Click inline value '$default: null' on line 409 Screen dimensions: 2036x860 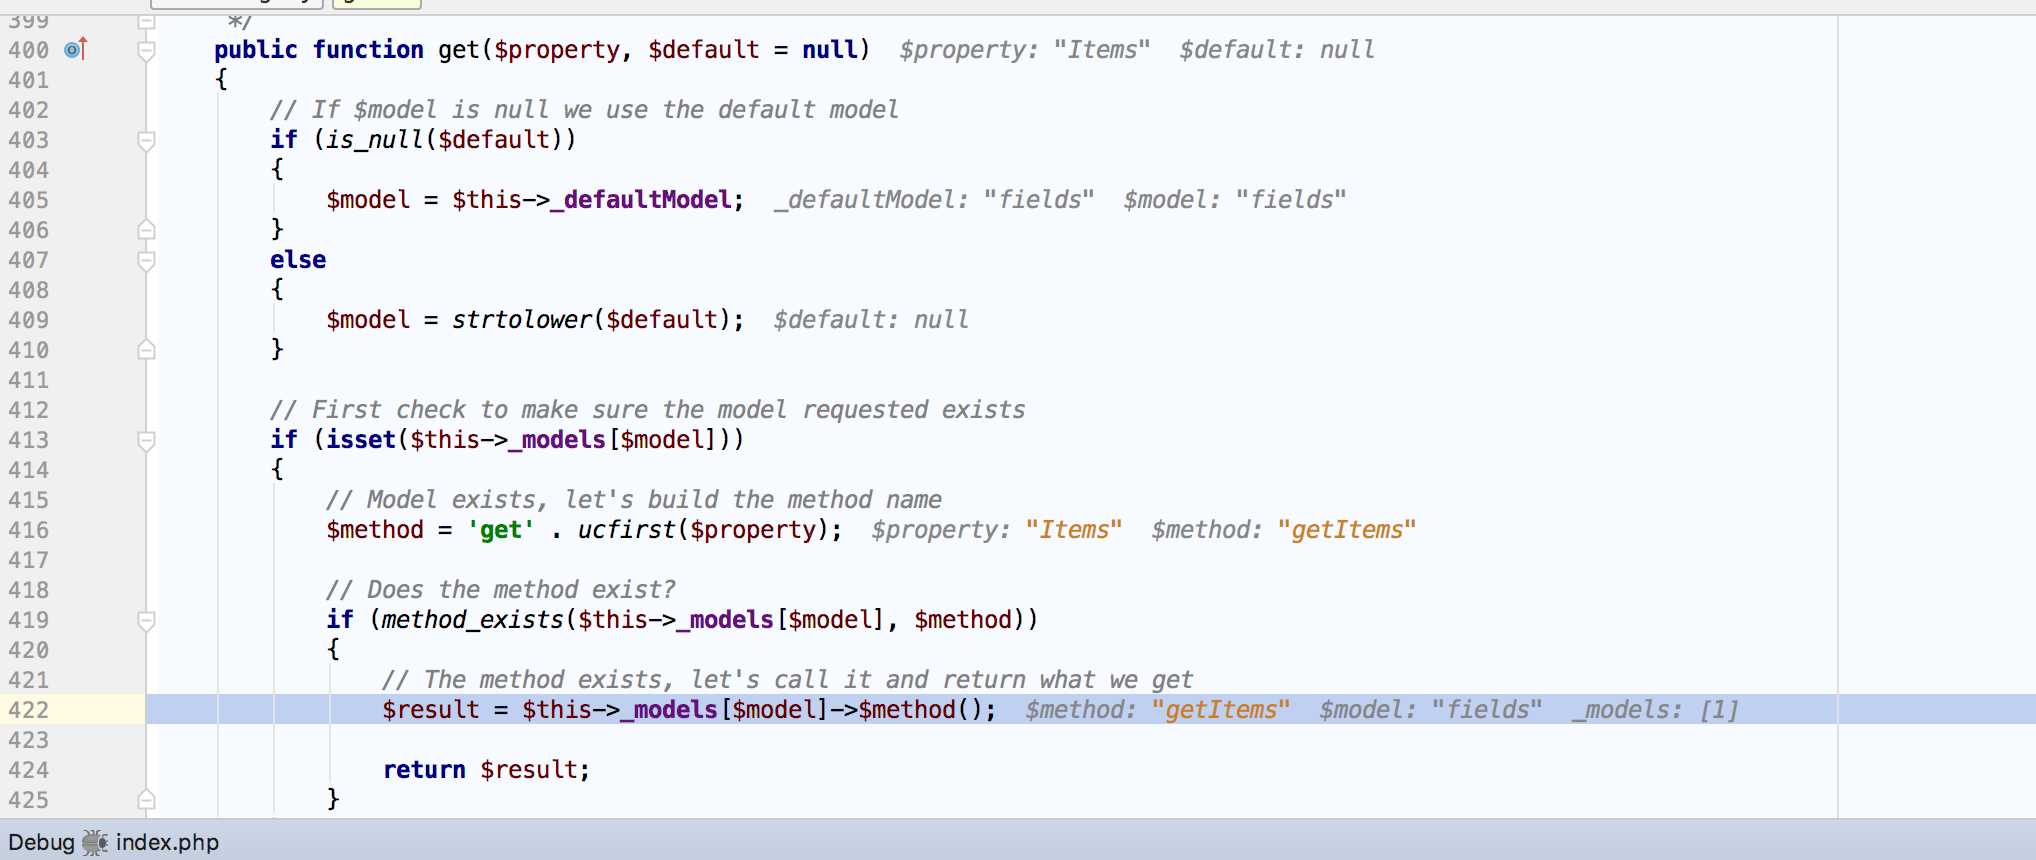coord(871,320)
